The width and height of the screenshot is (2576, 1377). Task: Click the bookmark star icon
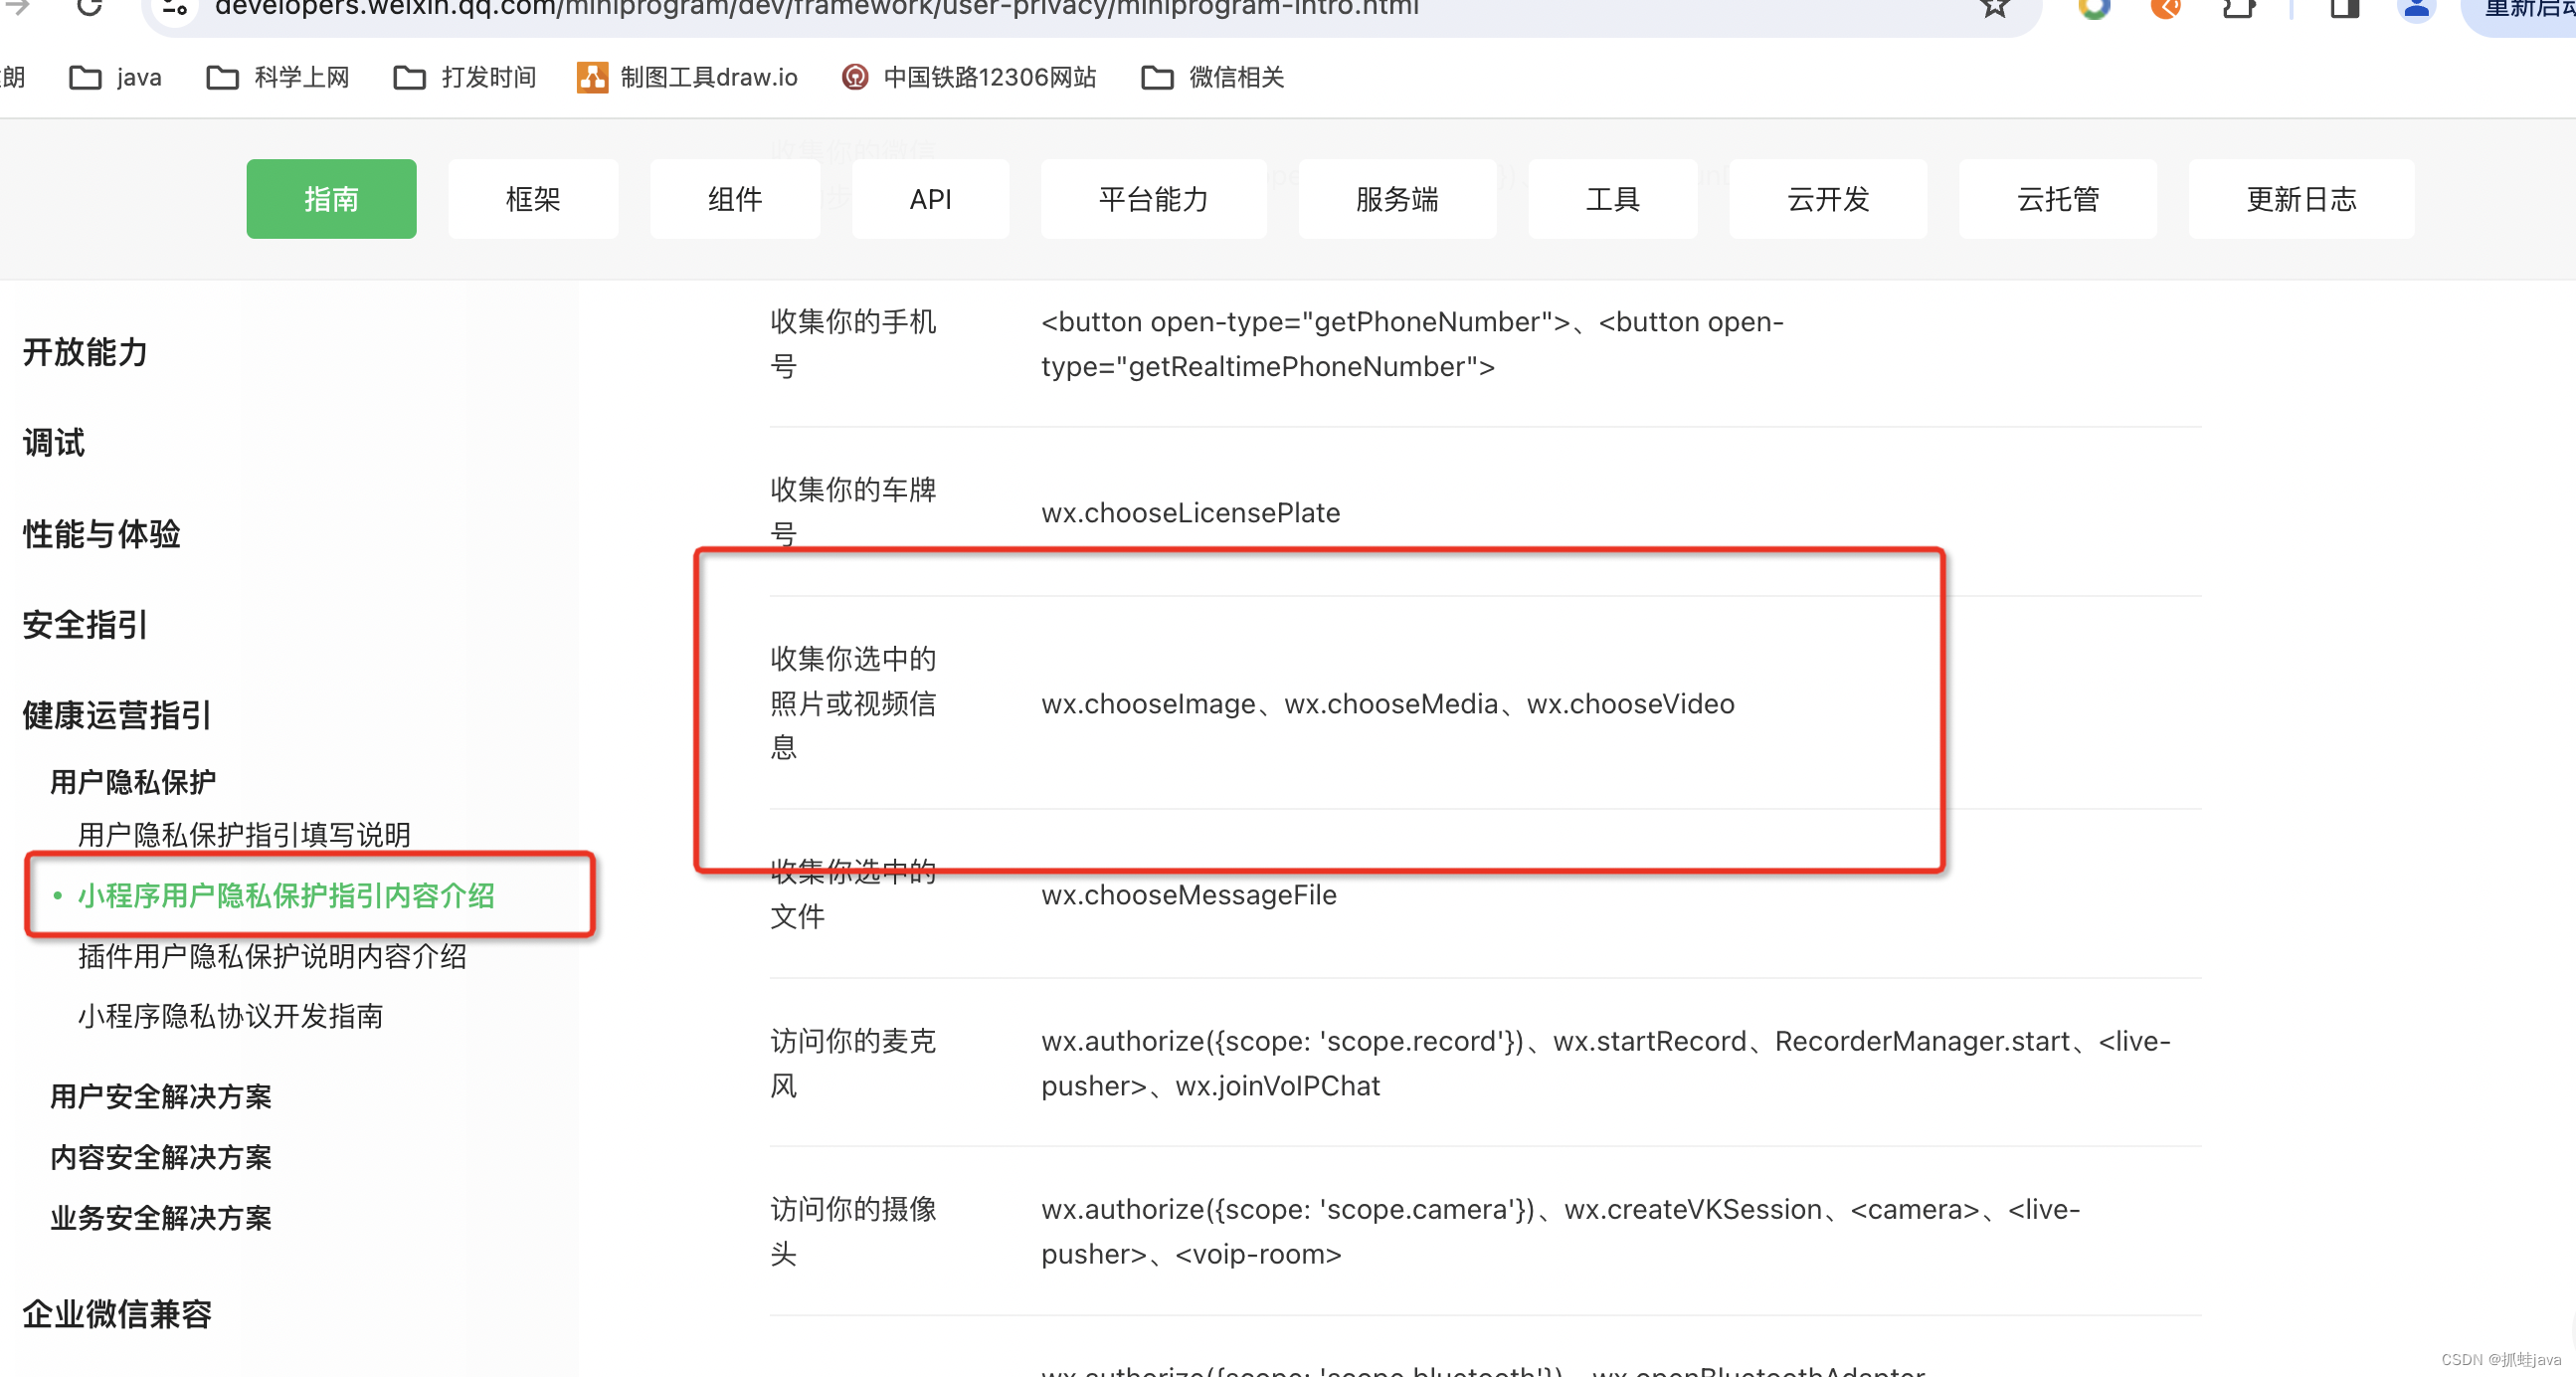tap(1994, 8)
